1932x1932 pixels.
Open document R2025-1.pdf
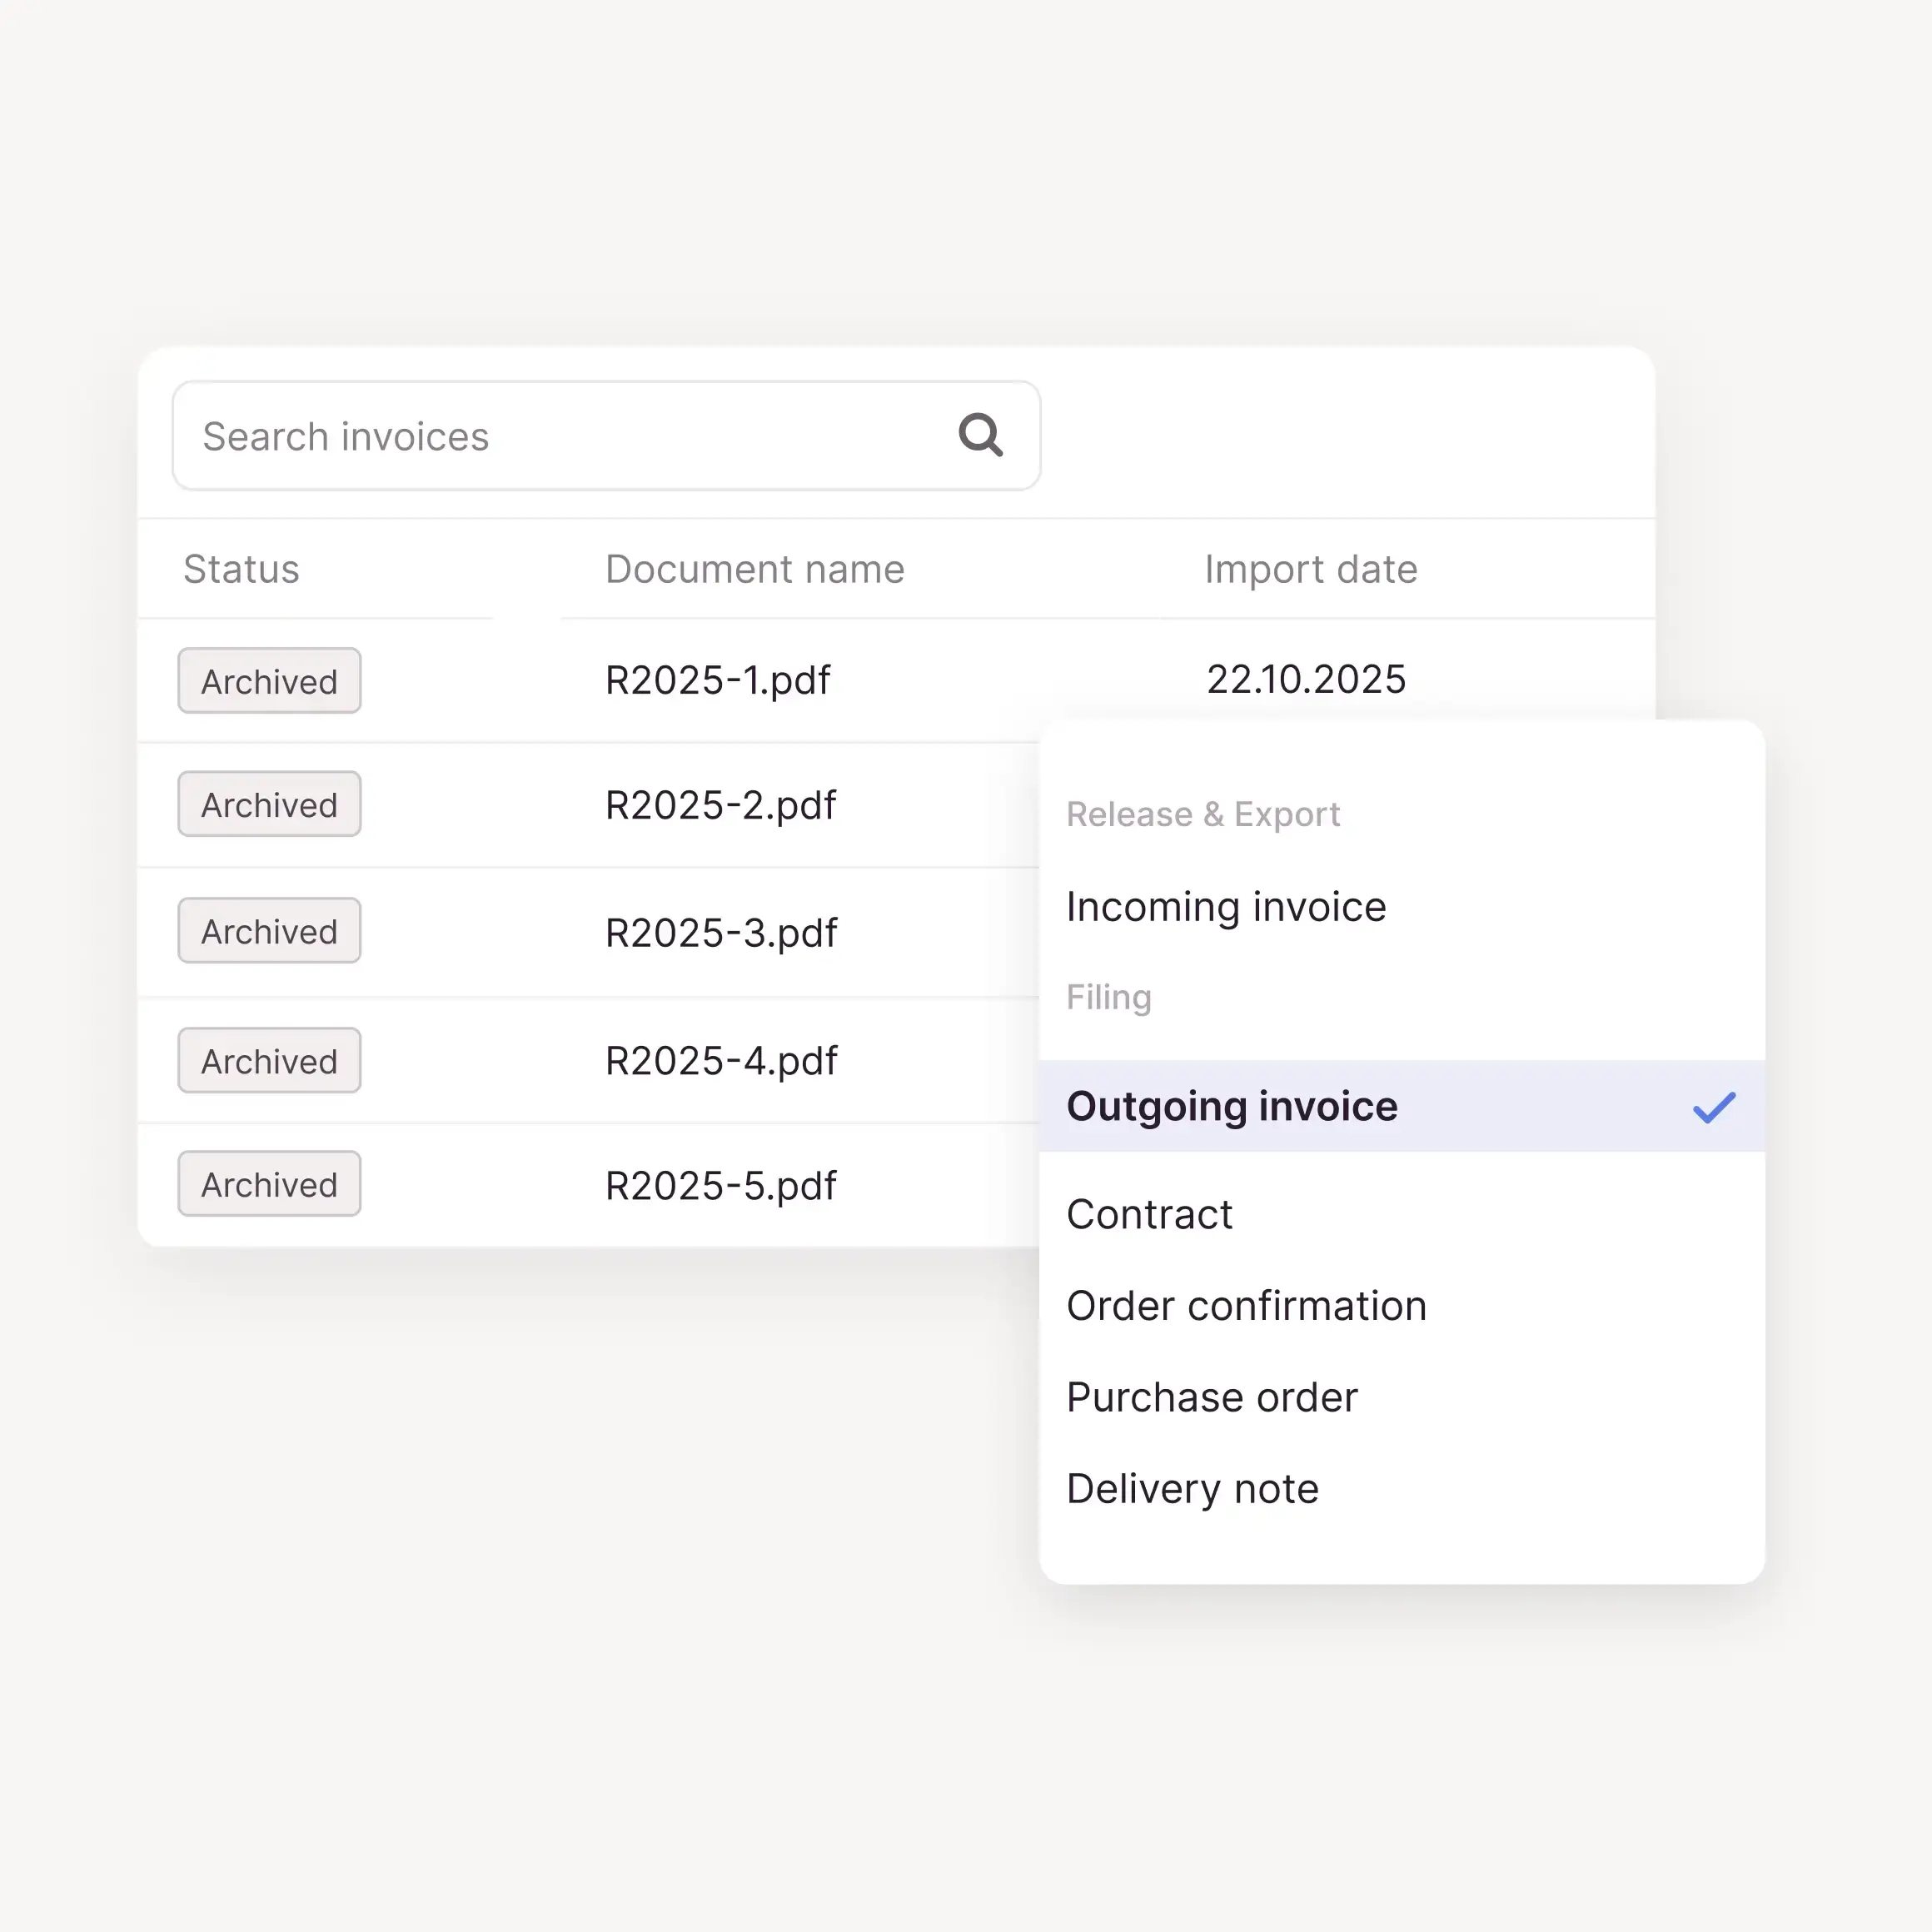[x=717, y=680]
